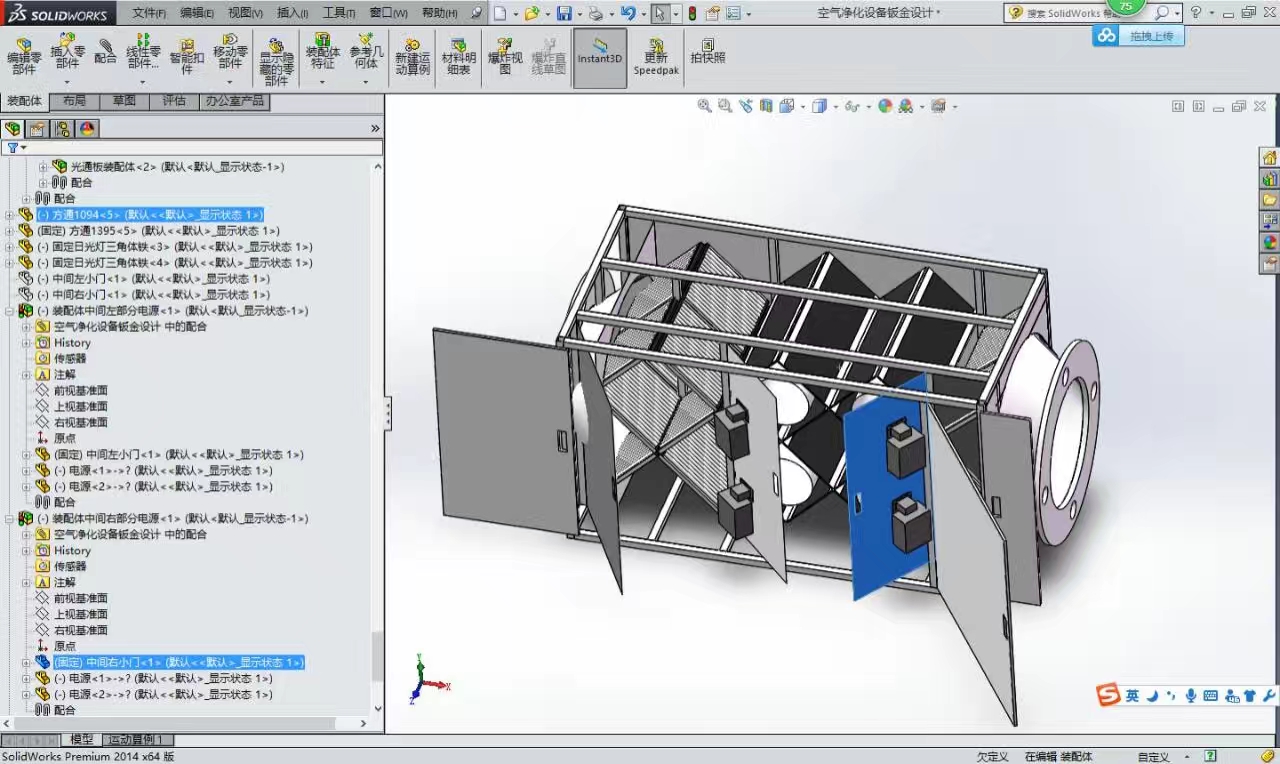Switch to the 布局 tab
Viewport: 1280px width, 764px height.
74,101
